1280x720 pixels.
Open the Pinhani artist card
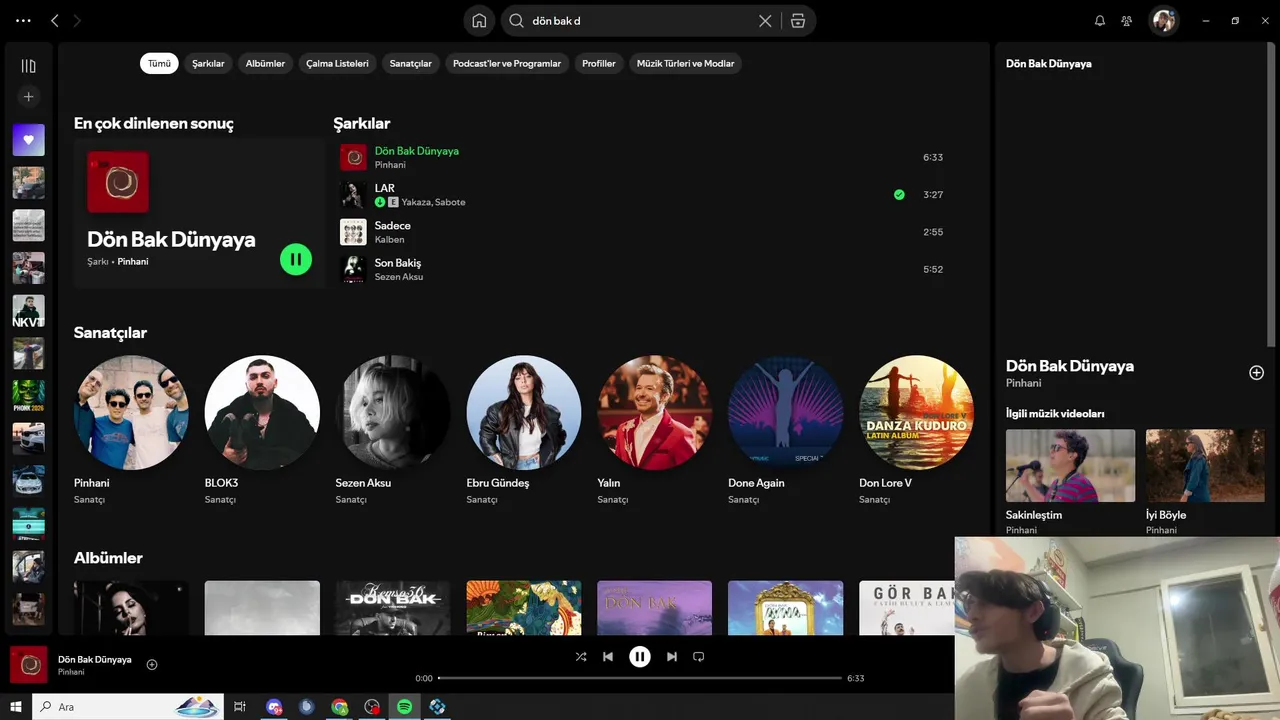click(131, 430)
